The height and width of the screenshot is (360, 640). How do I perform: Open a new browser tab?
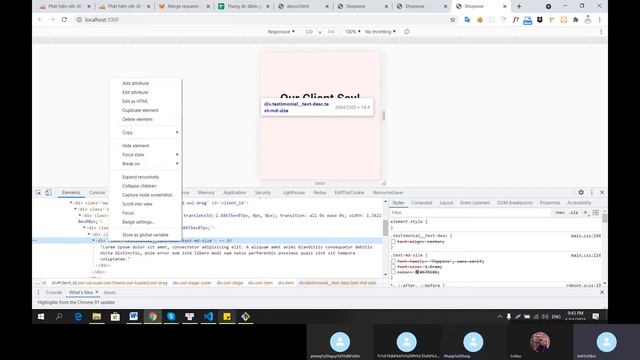tap(519, 7)
